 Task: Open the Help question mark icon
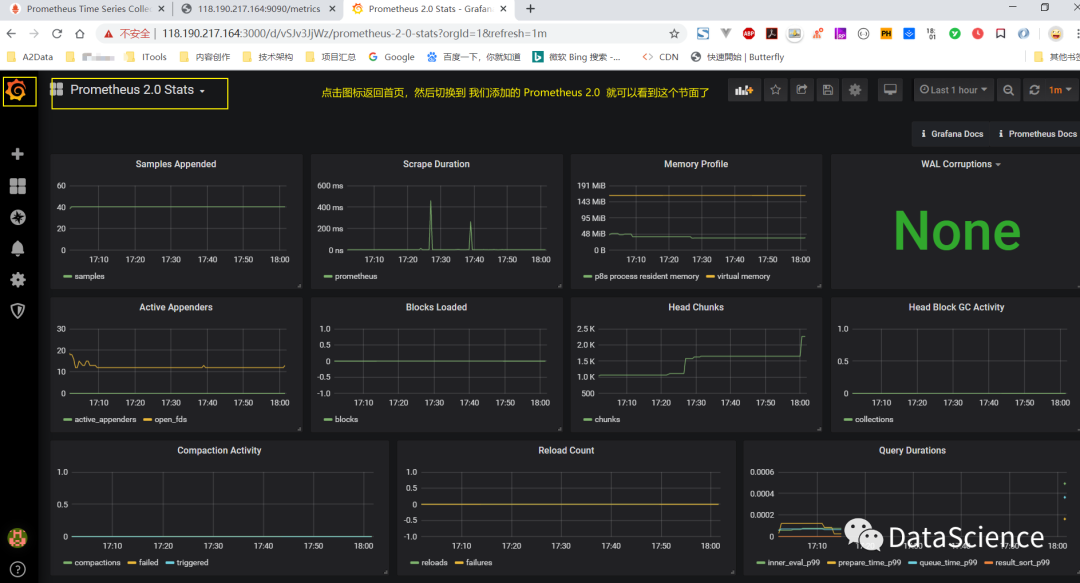(18, 569)
